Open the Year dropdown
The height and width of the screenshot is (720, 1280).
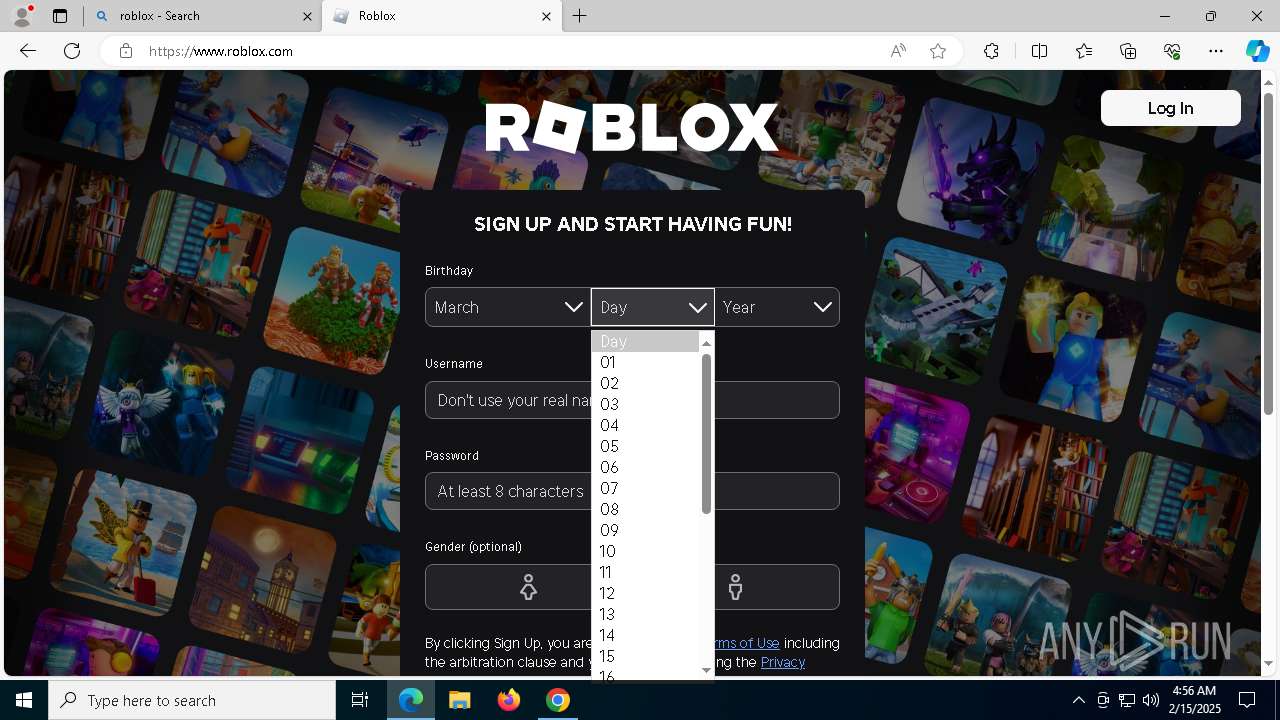[x=777, y=307]
